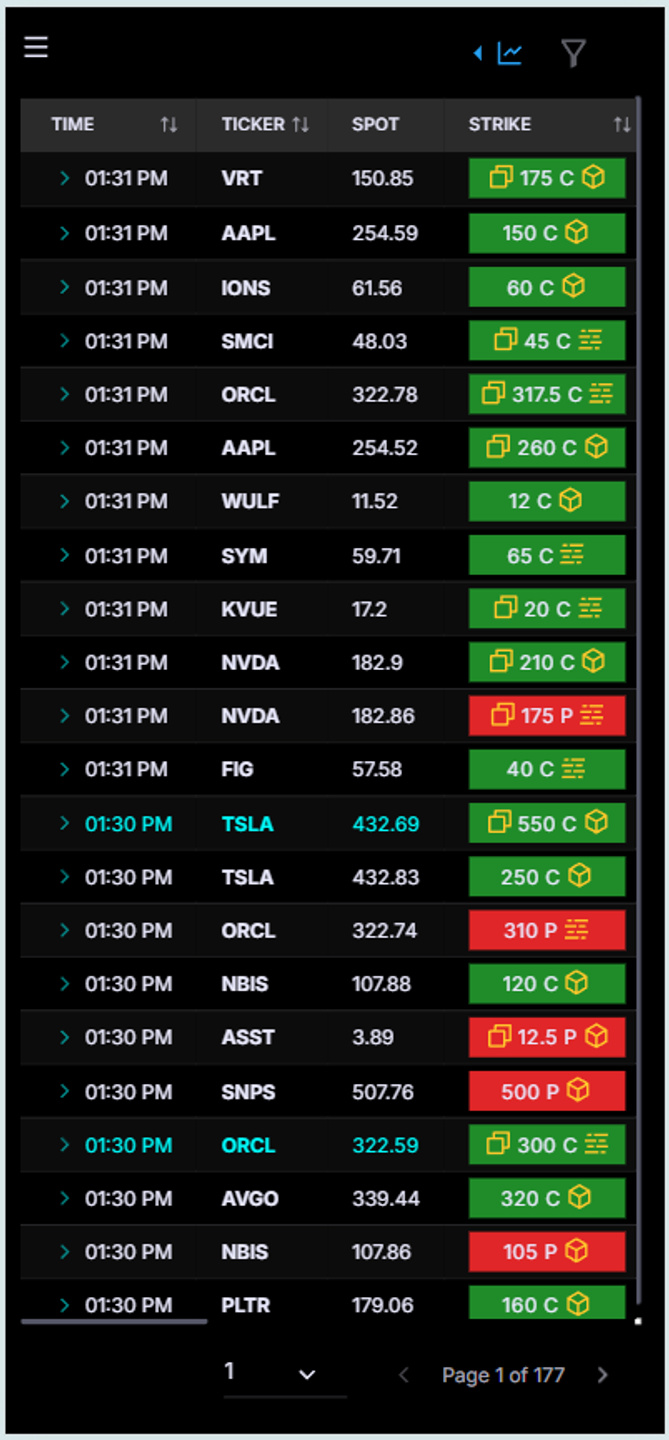Click the SPOT column header

click(376, 125)
